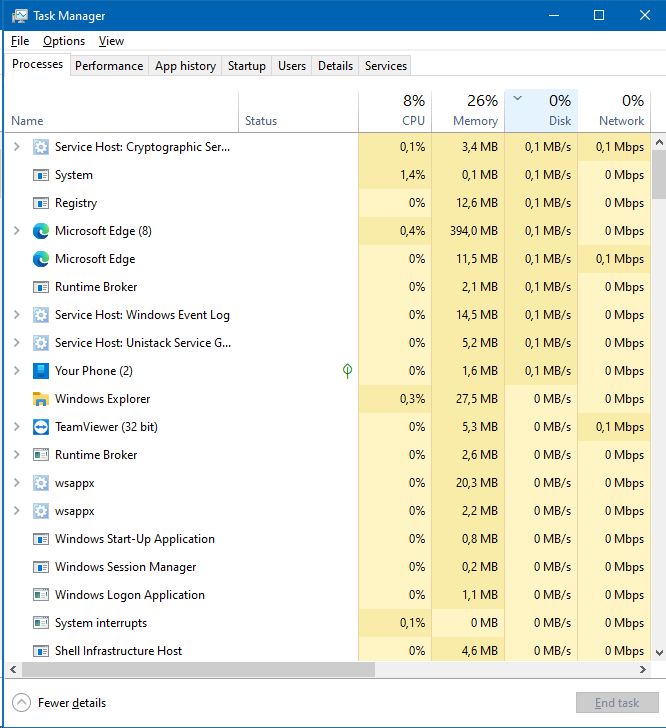This screenshot has height=728, width=666.
Task: Sort by the CPU column header
Action: tap(395, 111)
